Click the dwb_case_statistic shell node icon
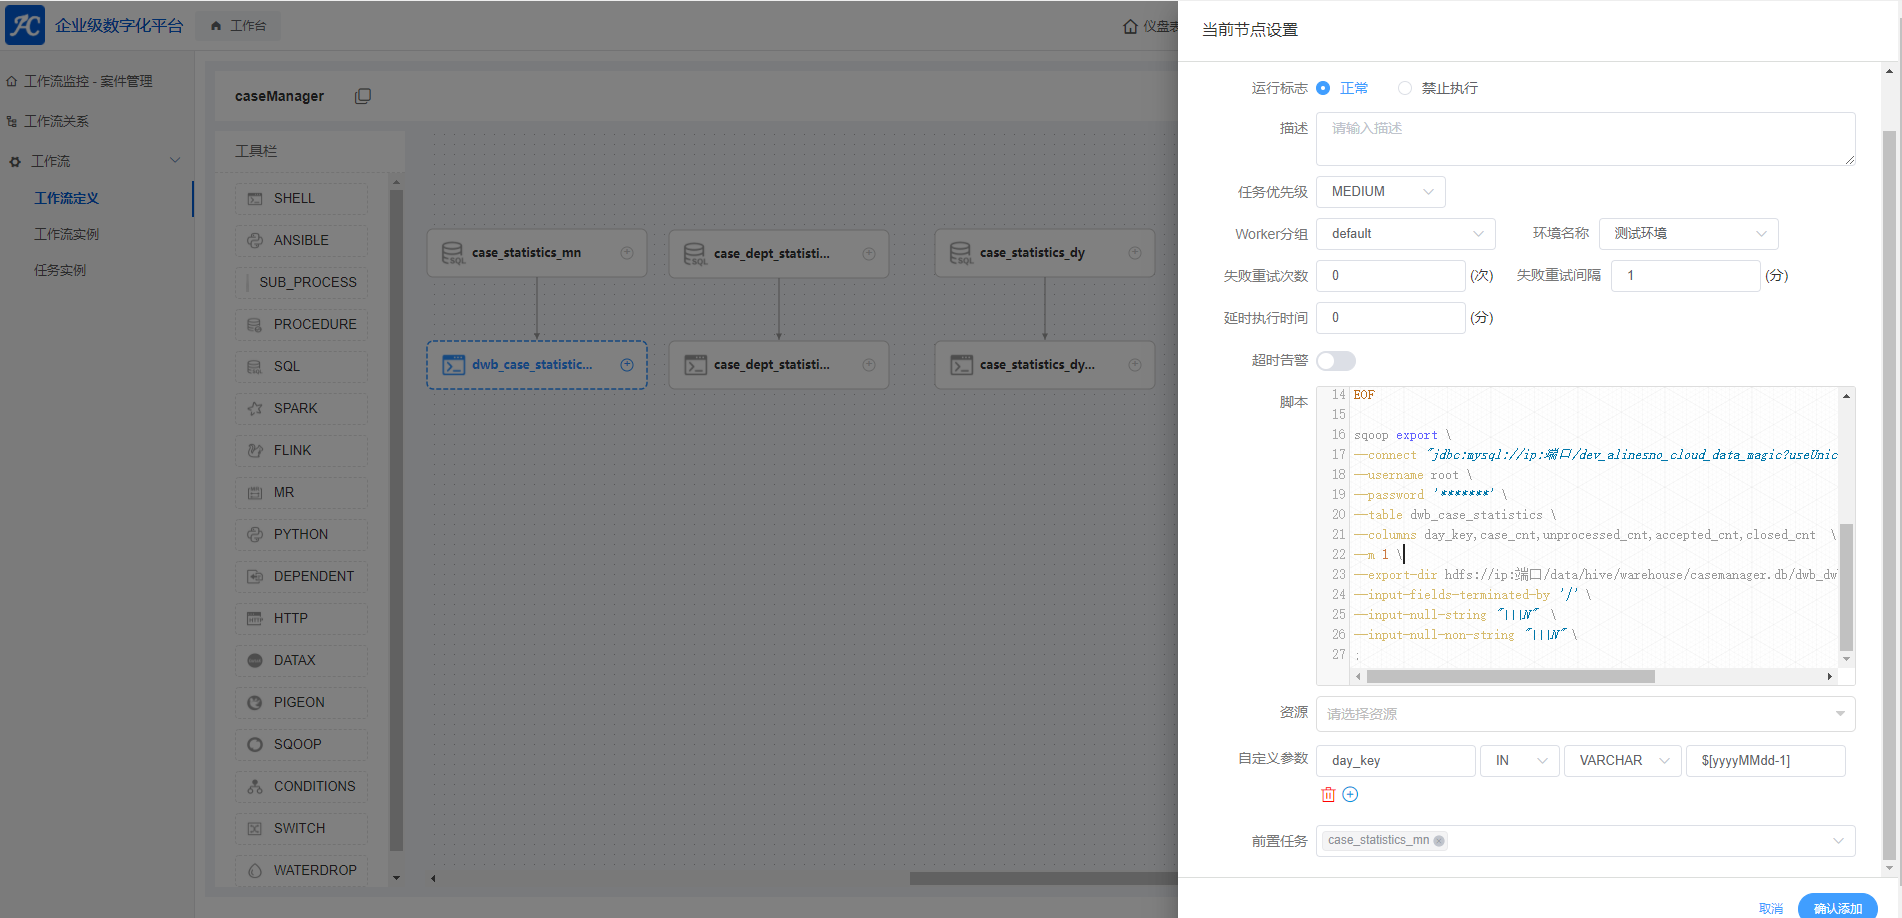Screen dimensions: 1902x918 click(454, 365)
